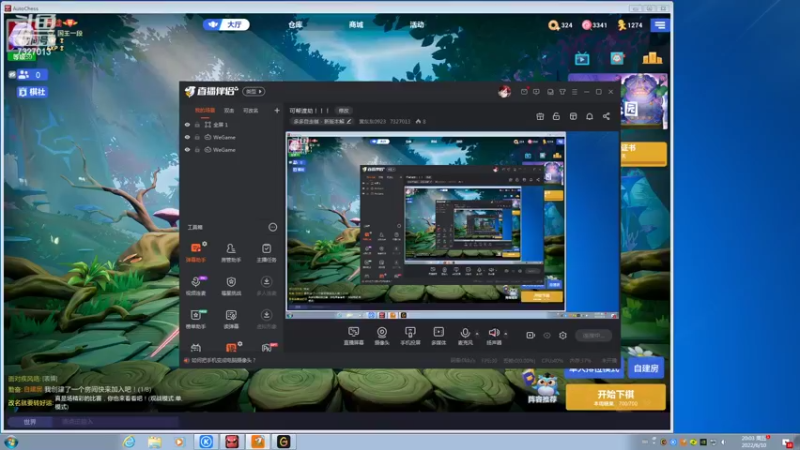Open the mode switch pill beside the logo

[x=254, y=91]
